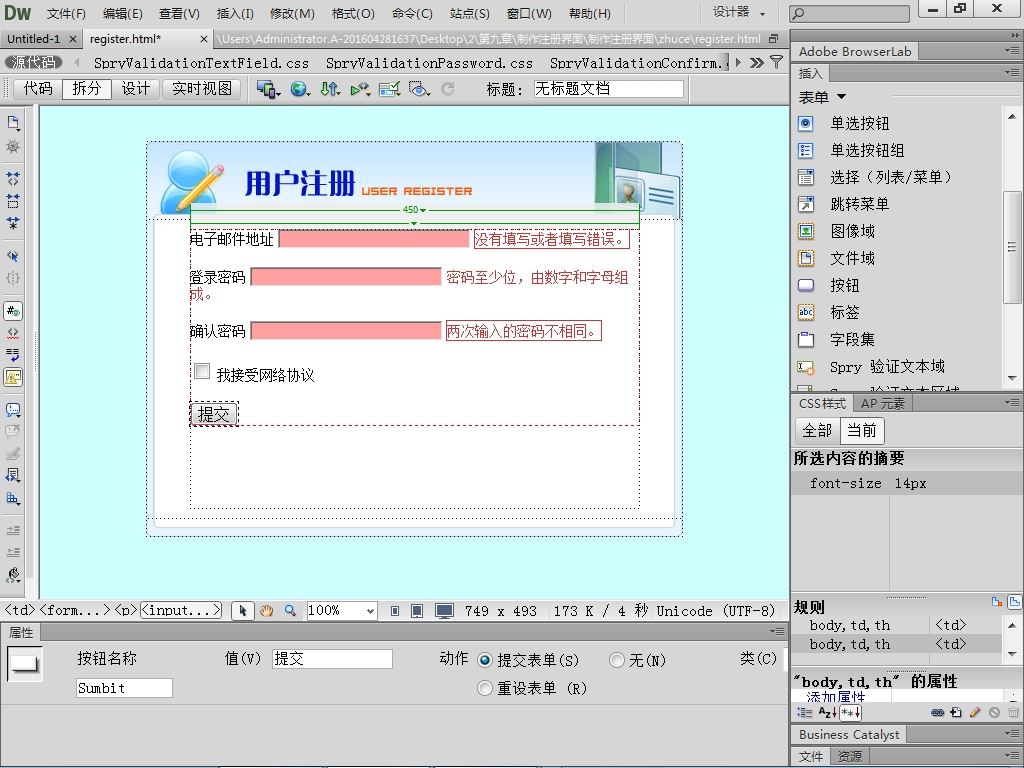Click the desktop size monitor icon
This screenshot has width=1024, height=768.
[x=444, y=611]
